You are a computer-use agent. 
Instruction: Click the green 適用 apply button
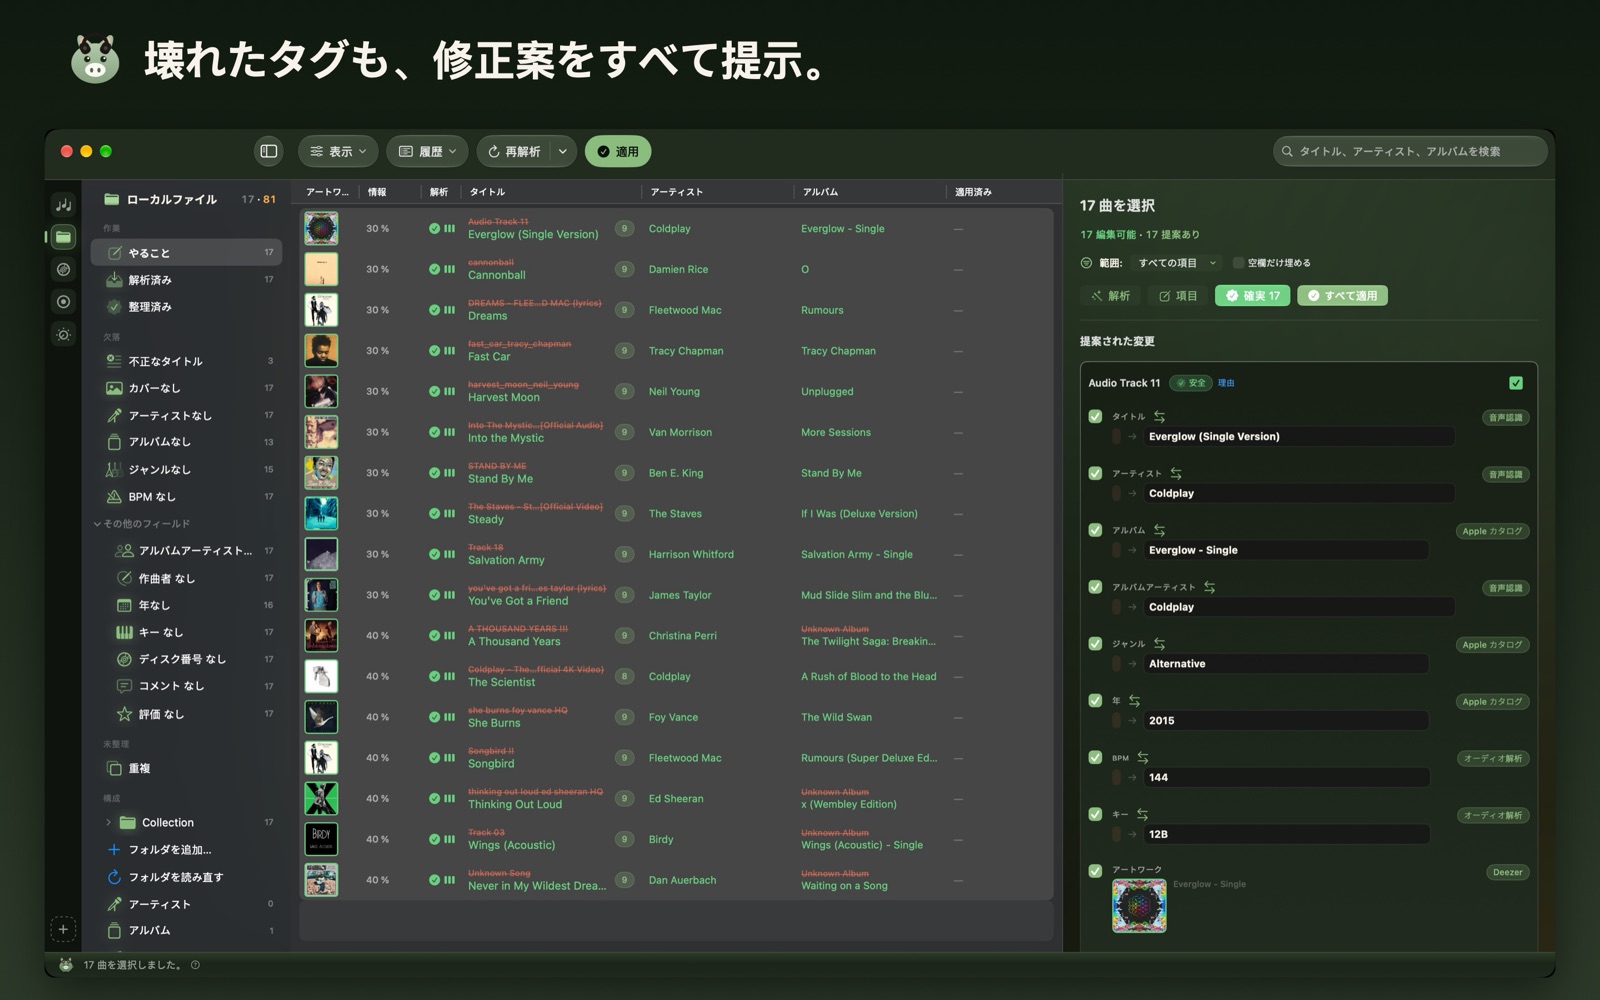coord(618,151)
